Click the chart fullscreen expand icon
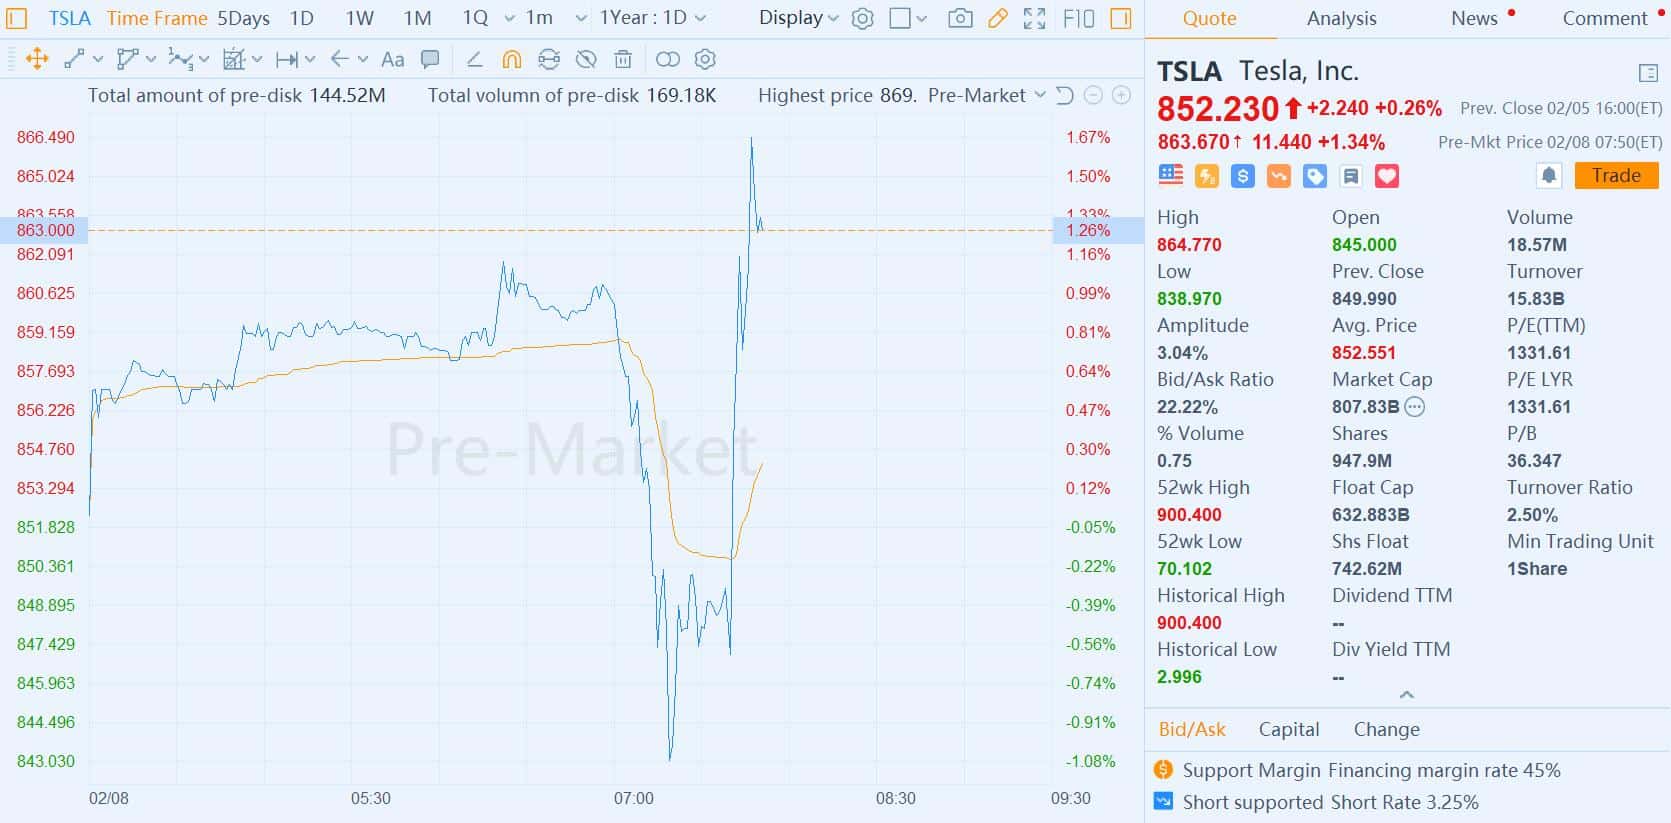The height and width of the screenshot is (823, 1671). pos(1035,18)
